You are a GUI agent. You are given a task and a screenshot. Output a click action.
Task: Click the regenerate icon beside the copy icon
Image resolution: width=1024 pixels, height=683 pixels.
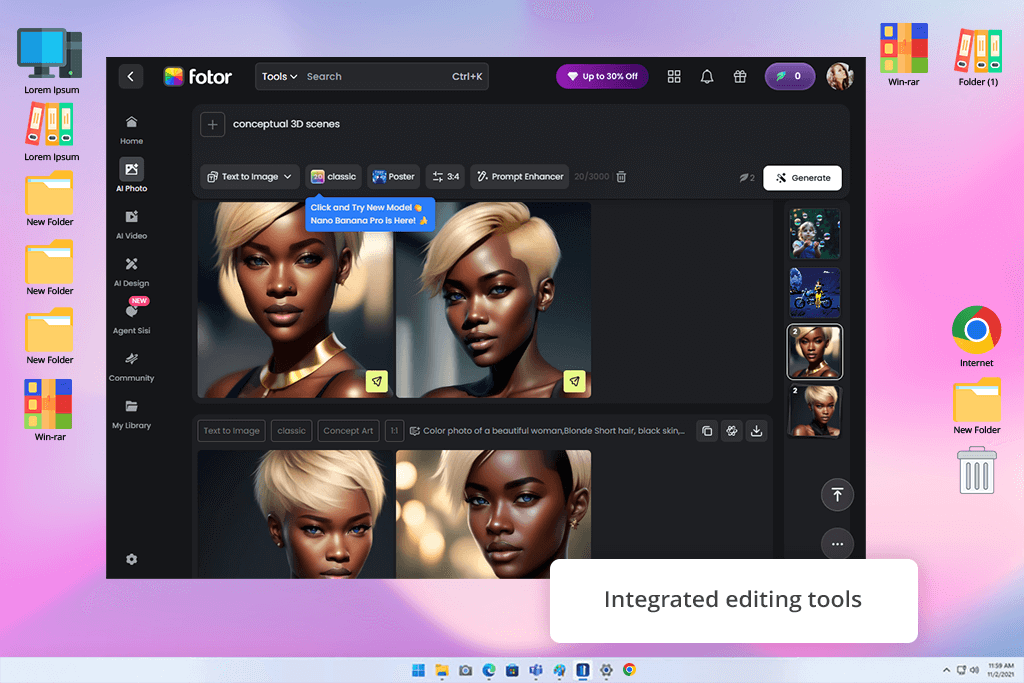point(731,431)
